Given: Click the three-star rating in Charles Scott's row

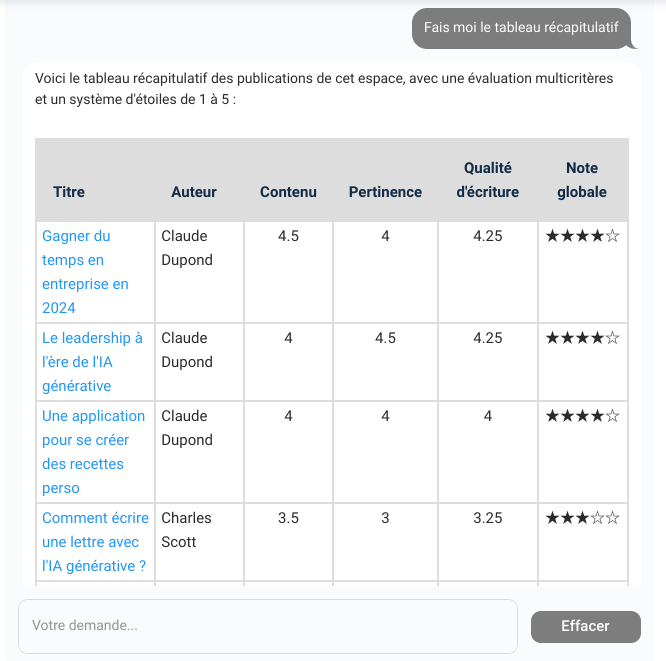Looking at the screenshot, I should pos(582,519).
